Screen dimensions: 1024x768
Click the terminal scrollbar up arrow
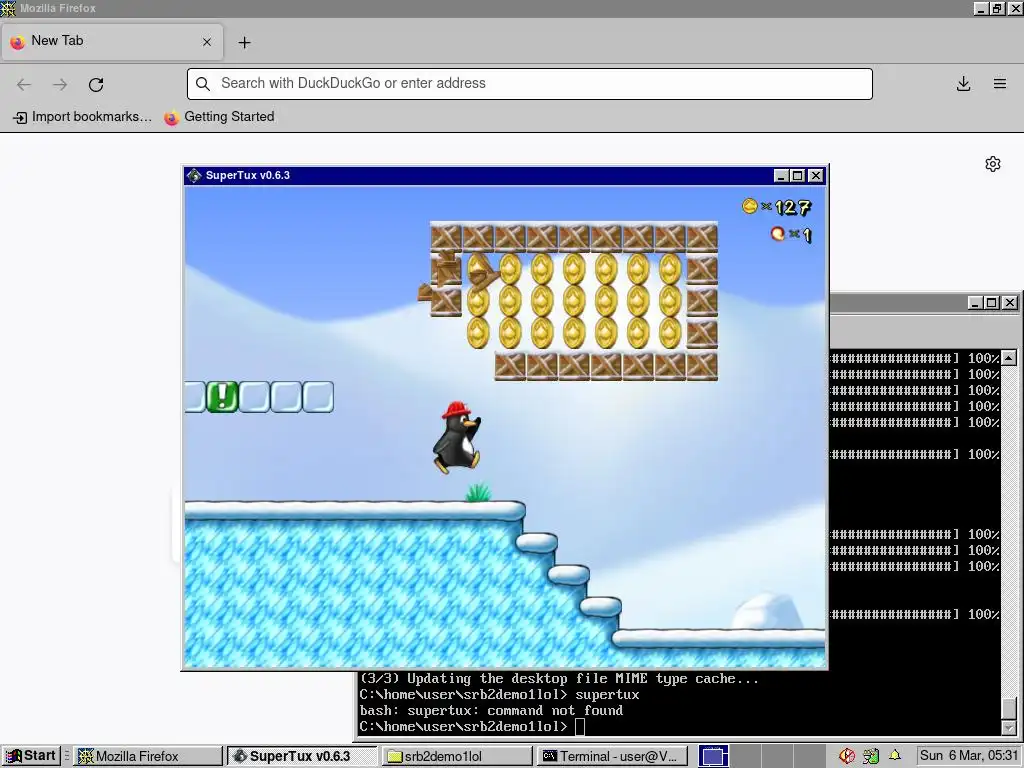(1009, 358)
